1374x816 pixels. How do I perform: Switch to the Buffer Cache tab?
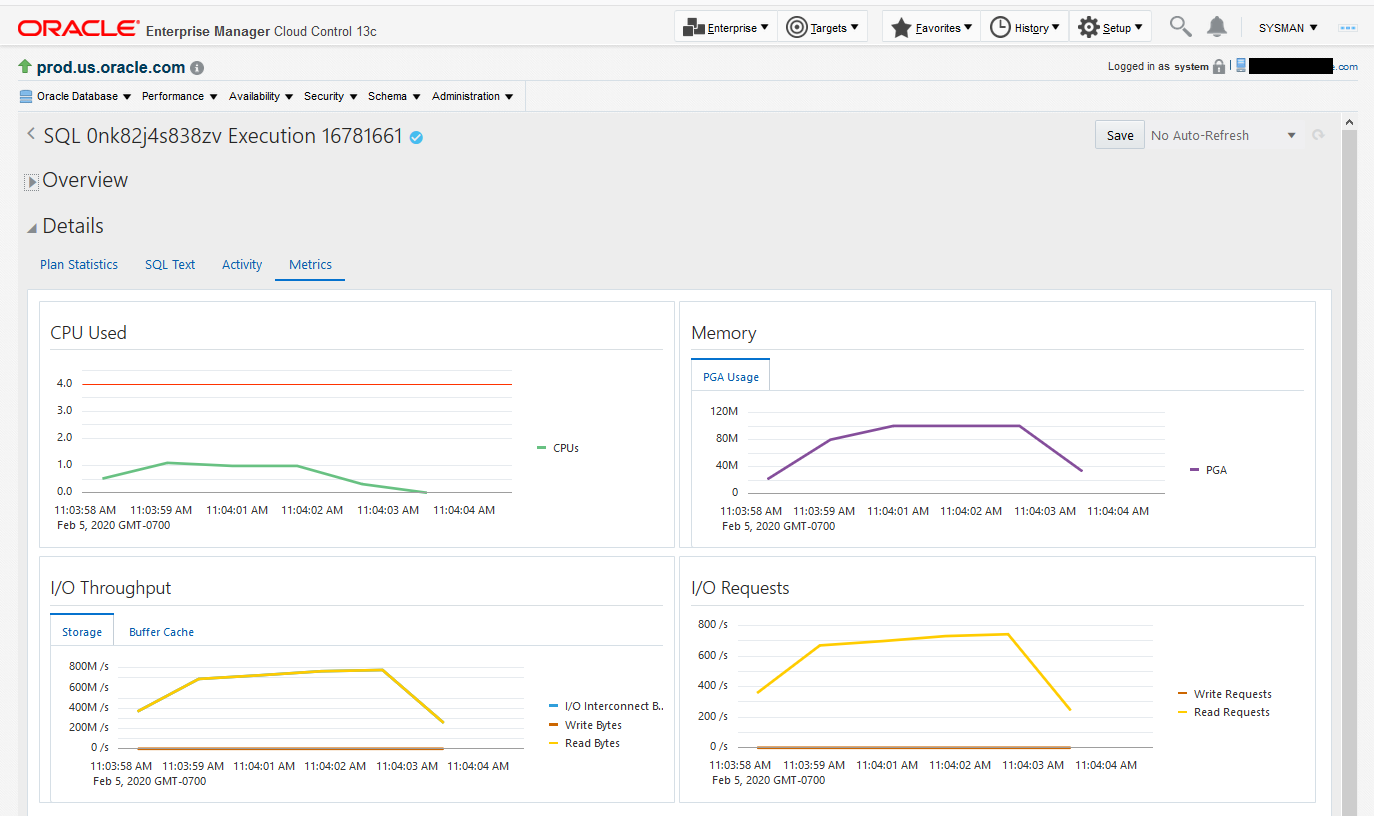click(161, 632)
